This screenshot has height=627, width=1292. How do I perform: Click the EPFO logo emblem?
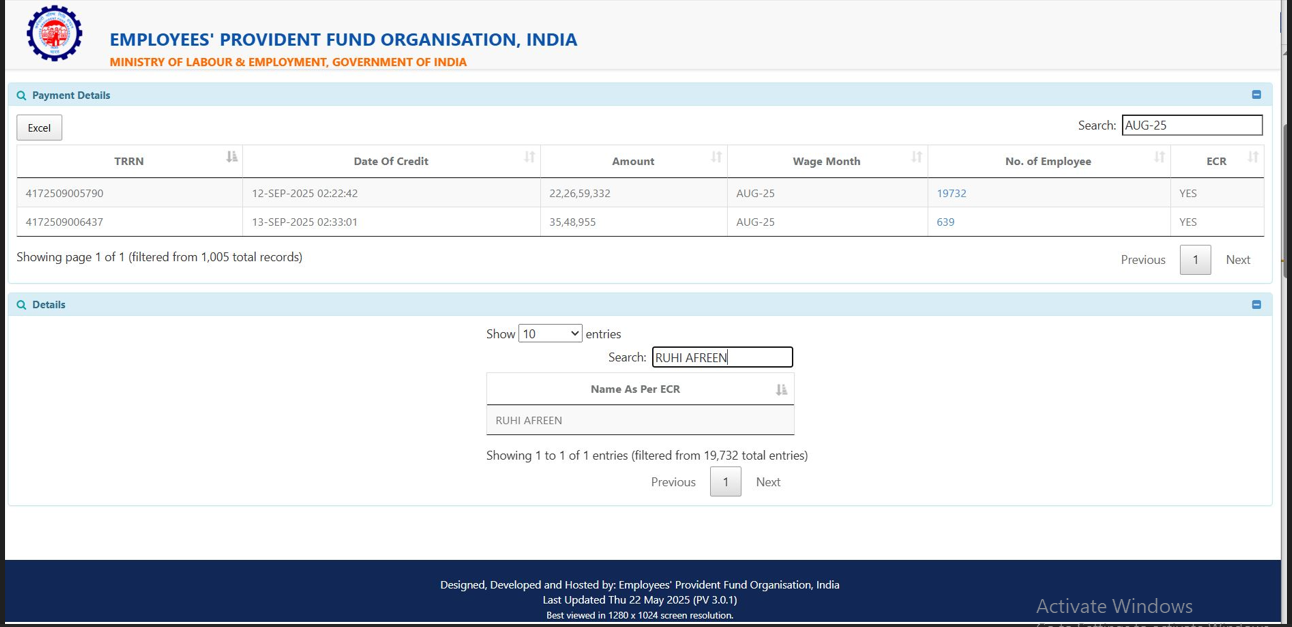(55, 34)
